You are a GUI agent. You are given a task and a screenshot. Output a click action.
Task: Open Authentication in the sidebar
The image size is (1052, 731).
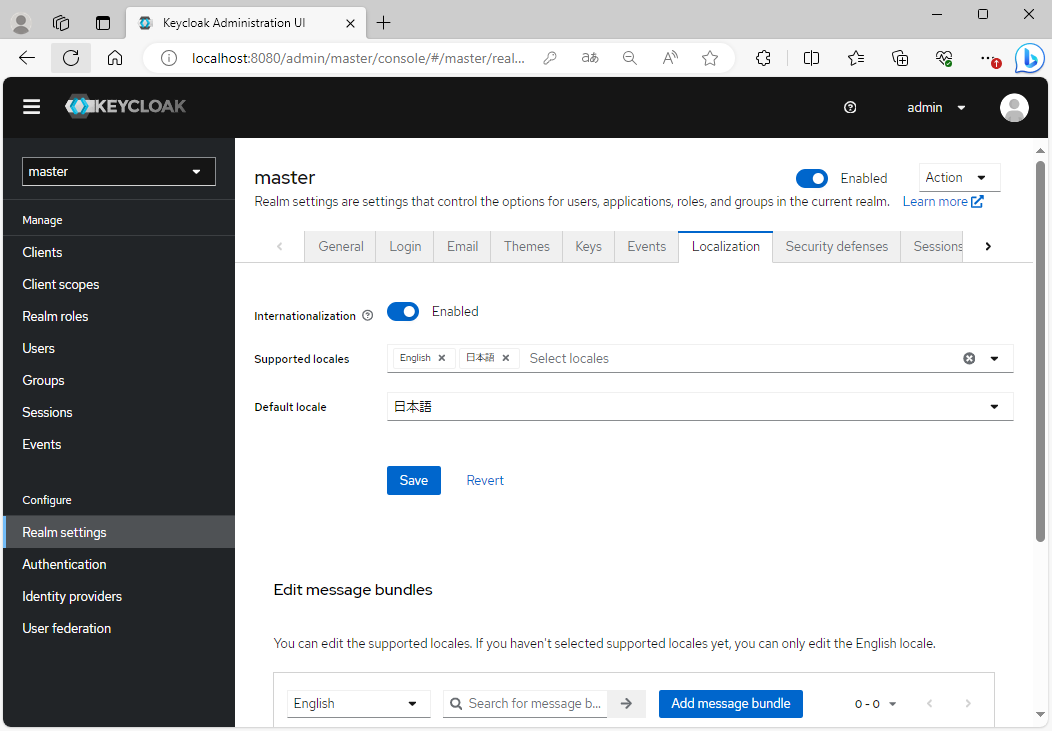[119, 565]
